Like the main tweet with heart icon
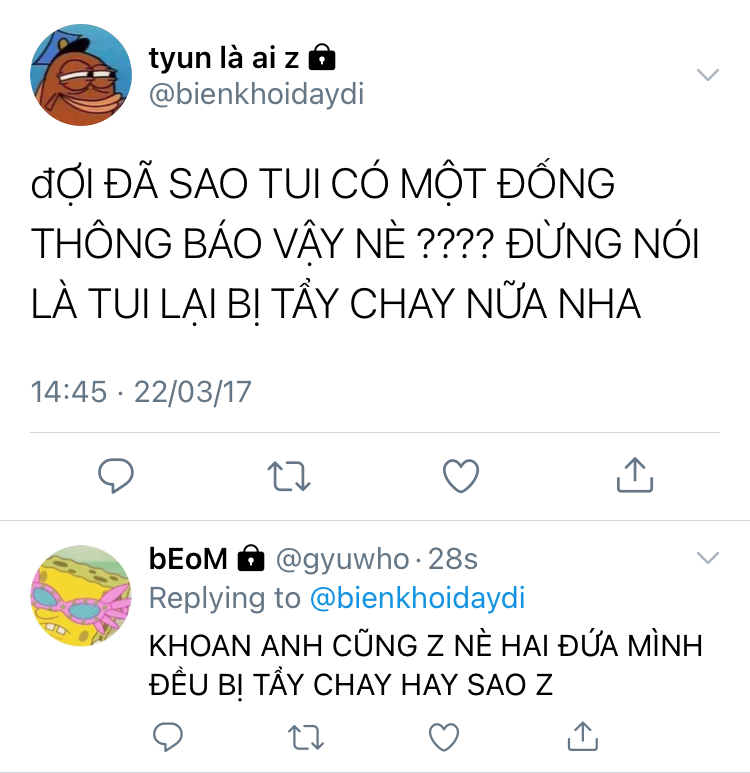 (461, 476)
